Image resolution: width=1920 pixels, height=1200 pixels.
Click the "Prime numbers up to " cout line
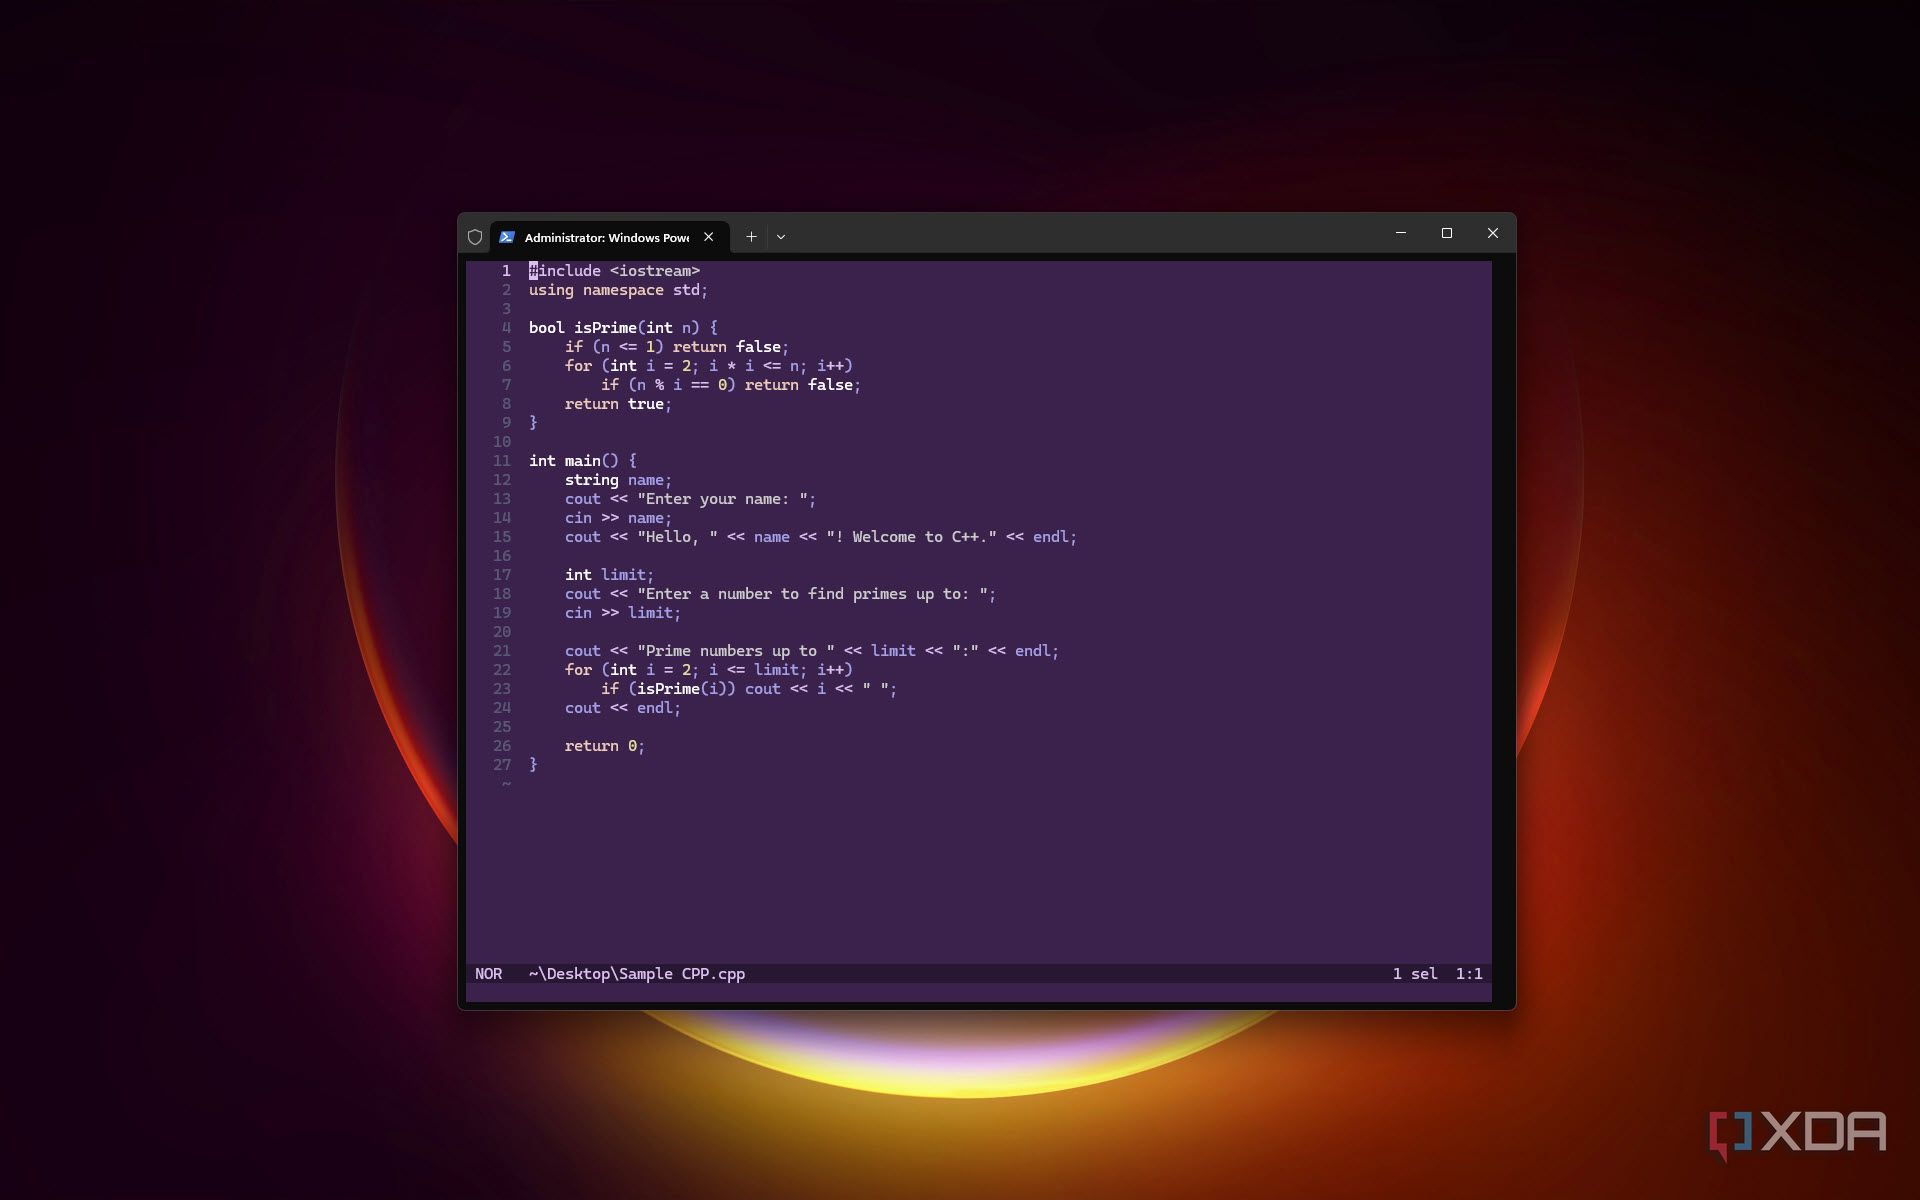(812, 651)
